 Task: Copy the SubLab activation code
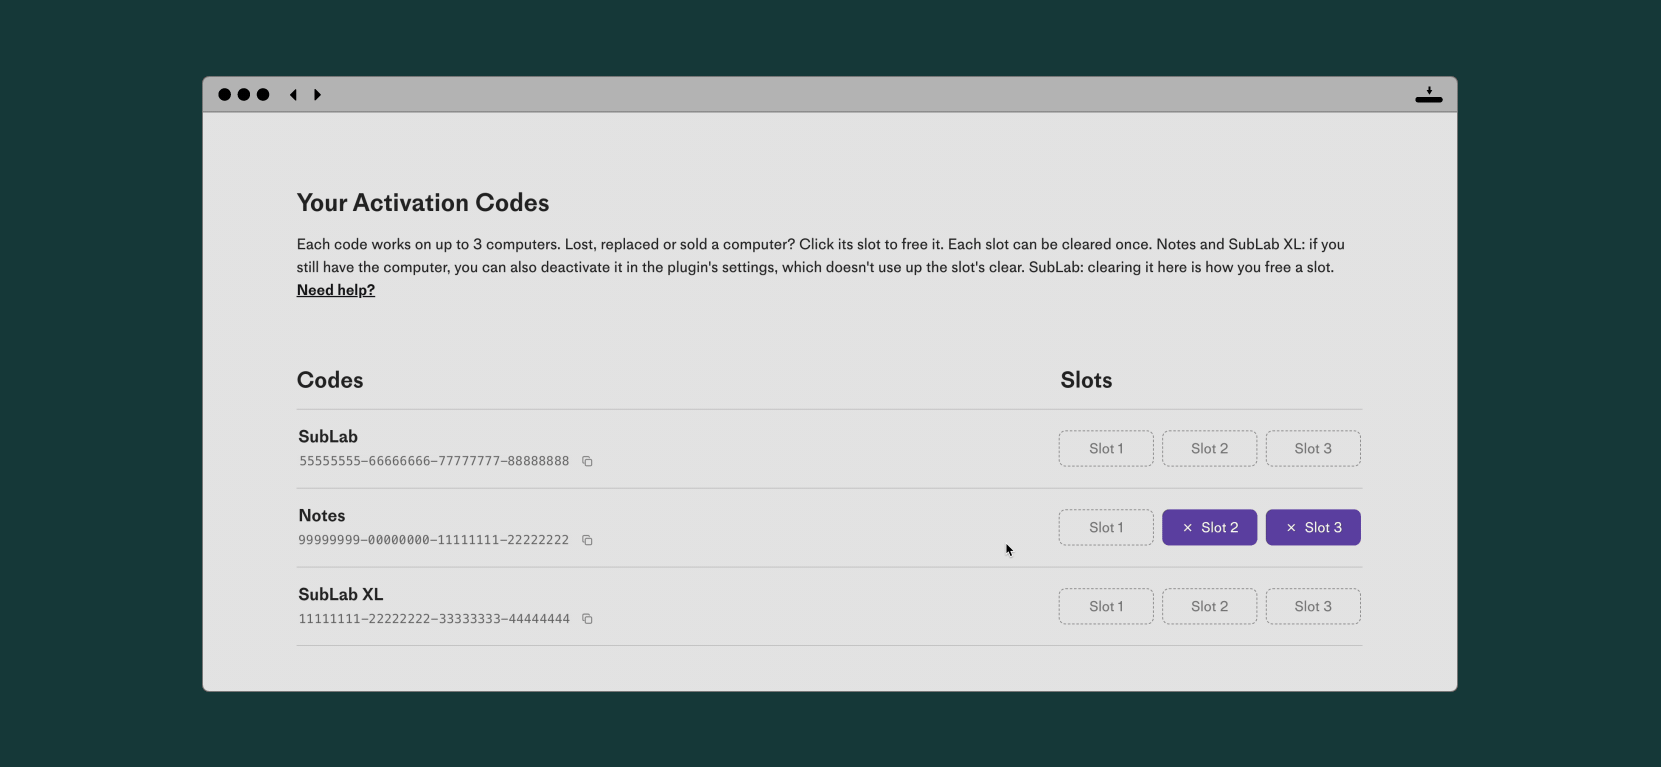point(587,461)
